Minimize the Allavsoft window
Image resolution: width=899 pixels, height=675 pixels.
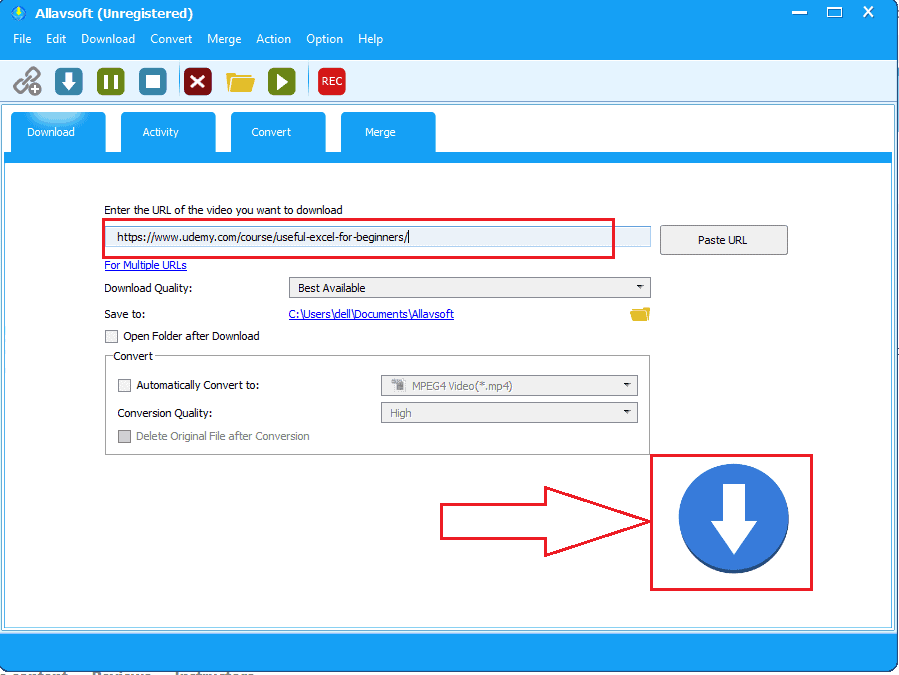pyautogui.click(x=799, y=13)
